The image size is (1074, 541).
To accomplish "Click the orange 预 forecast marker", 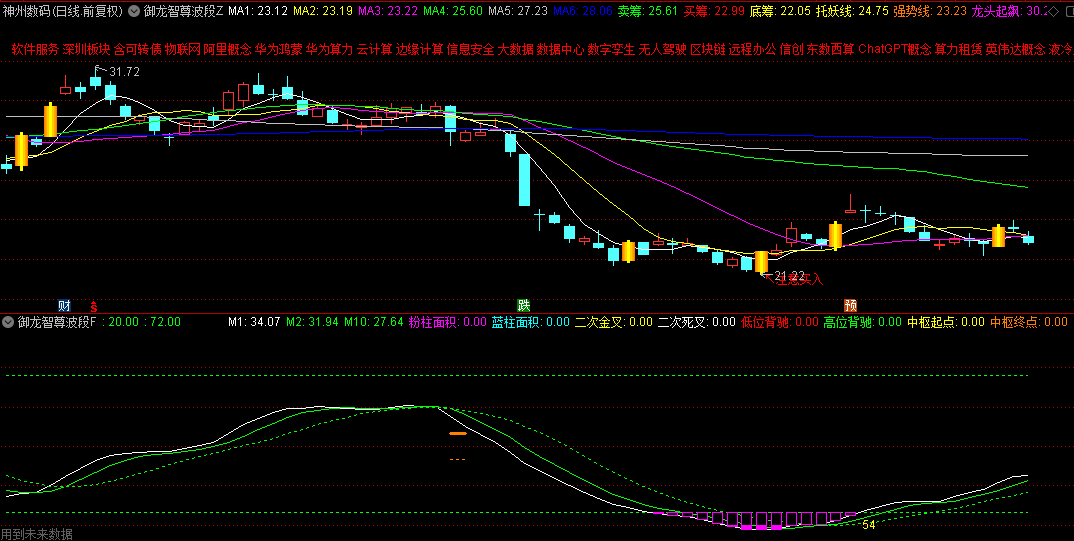I will click(851, 305).
